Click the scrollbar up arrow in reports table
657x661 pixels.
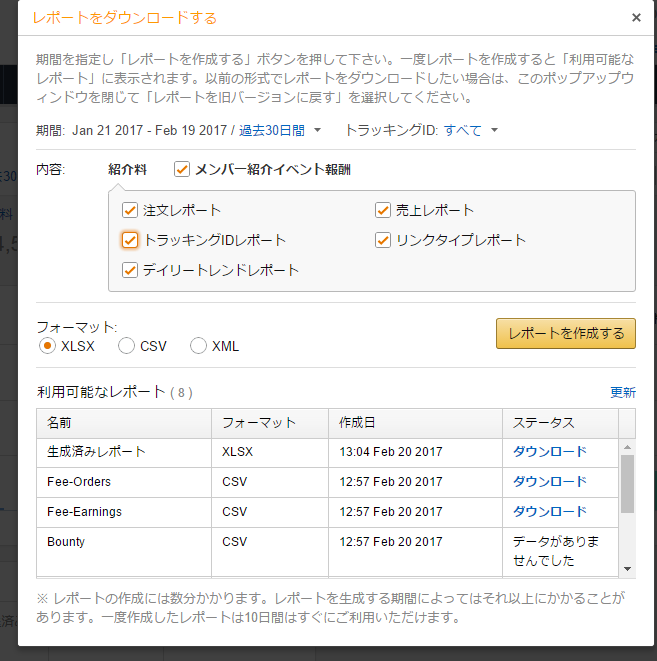627,447
